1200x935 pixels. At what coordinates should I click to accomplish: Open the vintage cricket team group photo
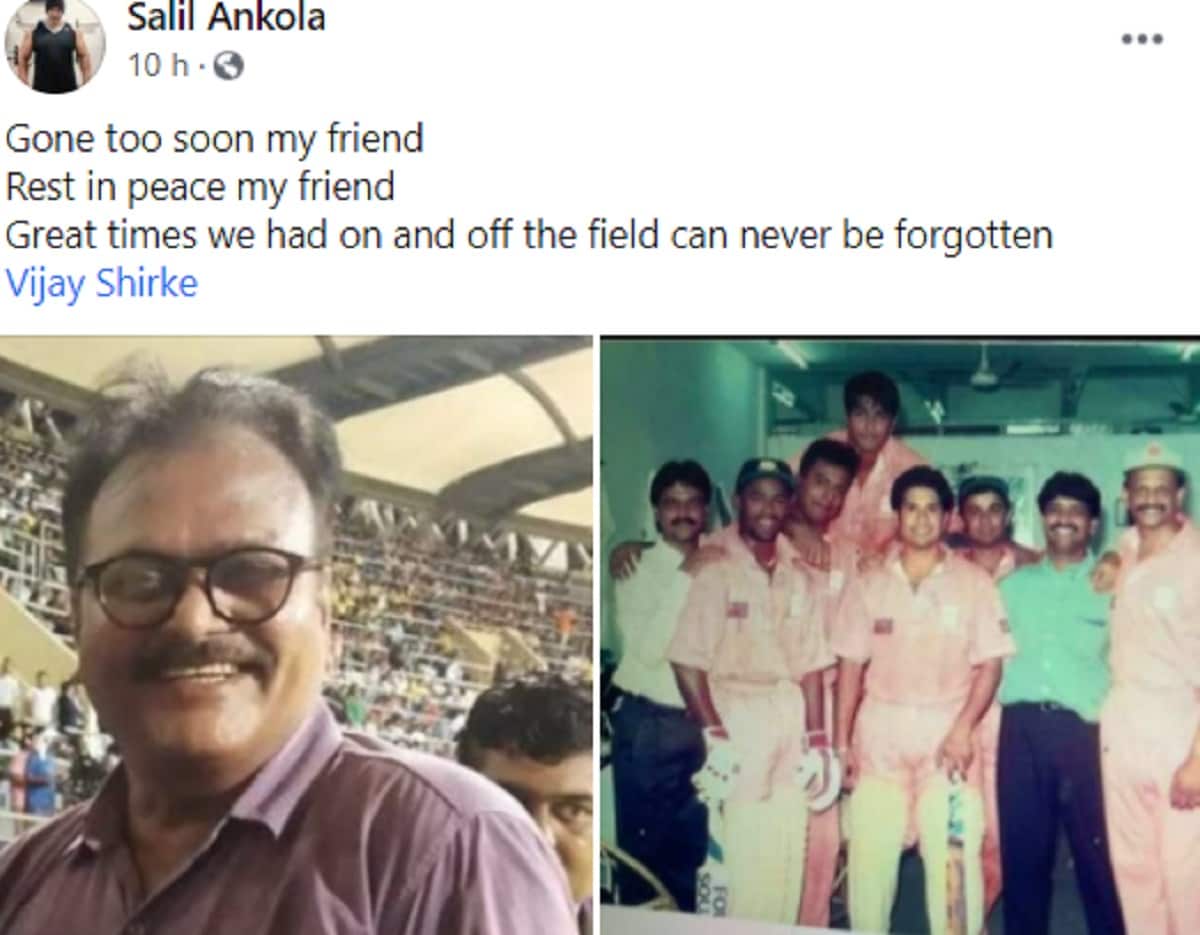coord(900,635)
